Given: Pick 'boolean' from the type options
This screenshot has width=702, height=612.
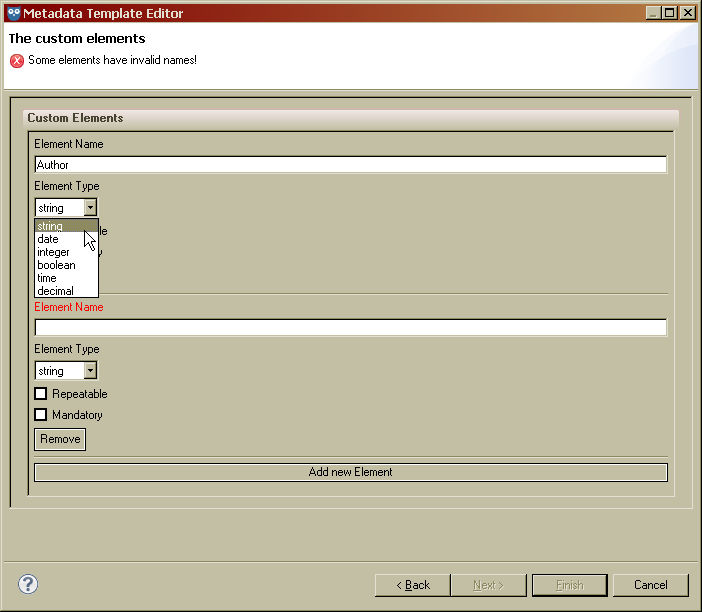Looking at the screenshot, I should (x=56, y=265).
